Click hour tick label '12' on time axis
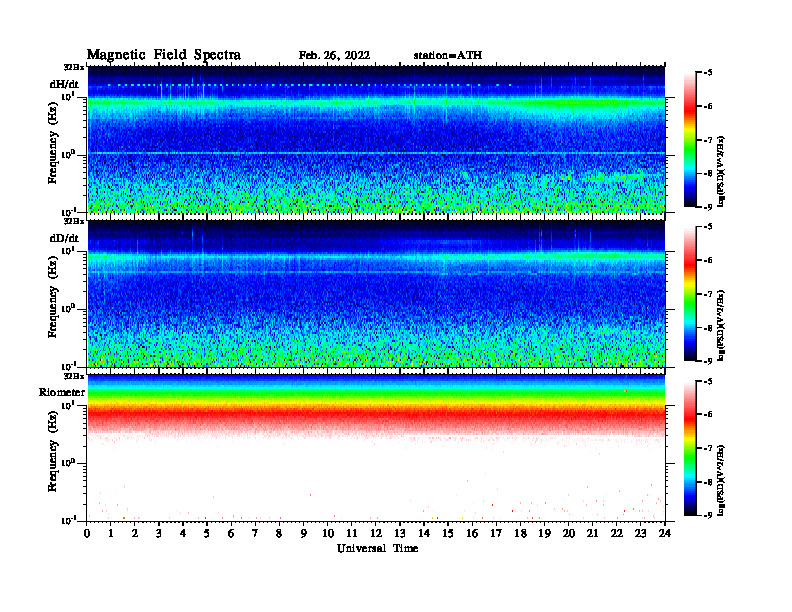792x612 pixels. tap(376, 533)
